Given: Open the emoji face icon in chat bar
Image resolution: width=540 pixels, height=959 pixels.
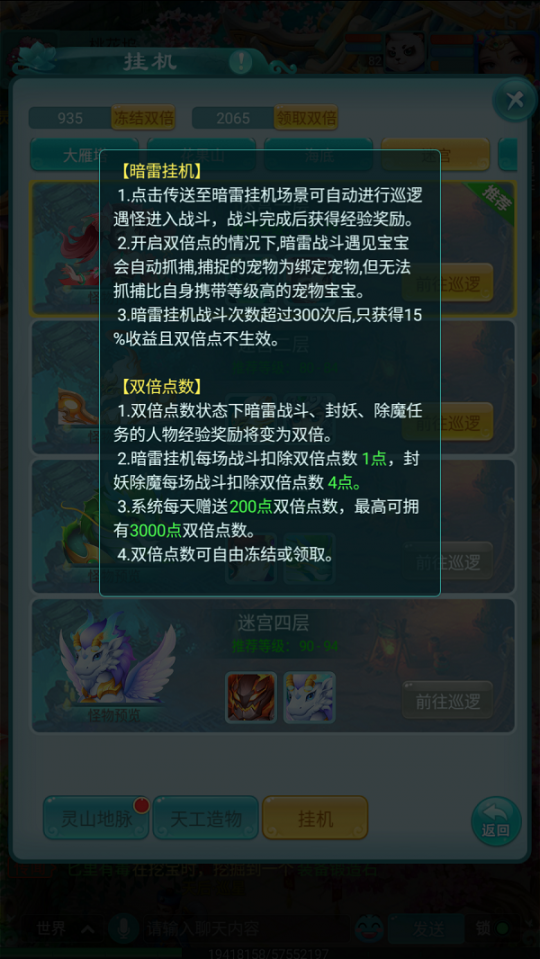Looking at the screenshot, I should 369,929.
